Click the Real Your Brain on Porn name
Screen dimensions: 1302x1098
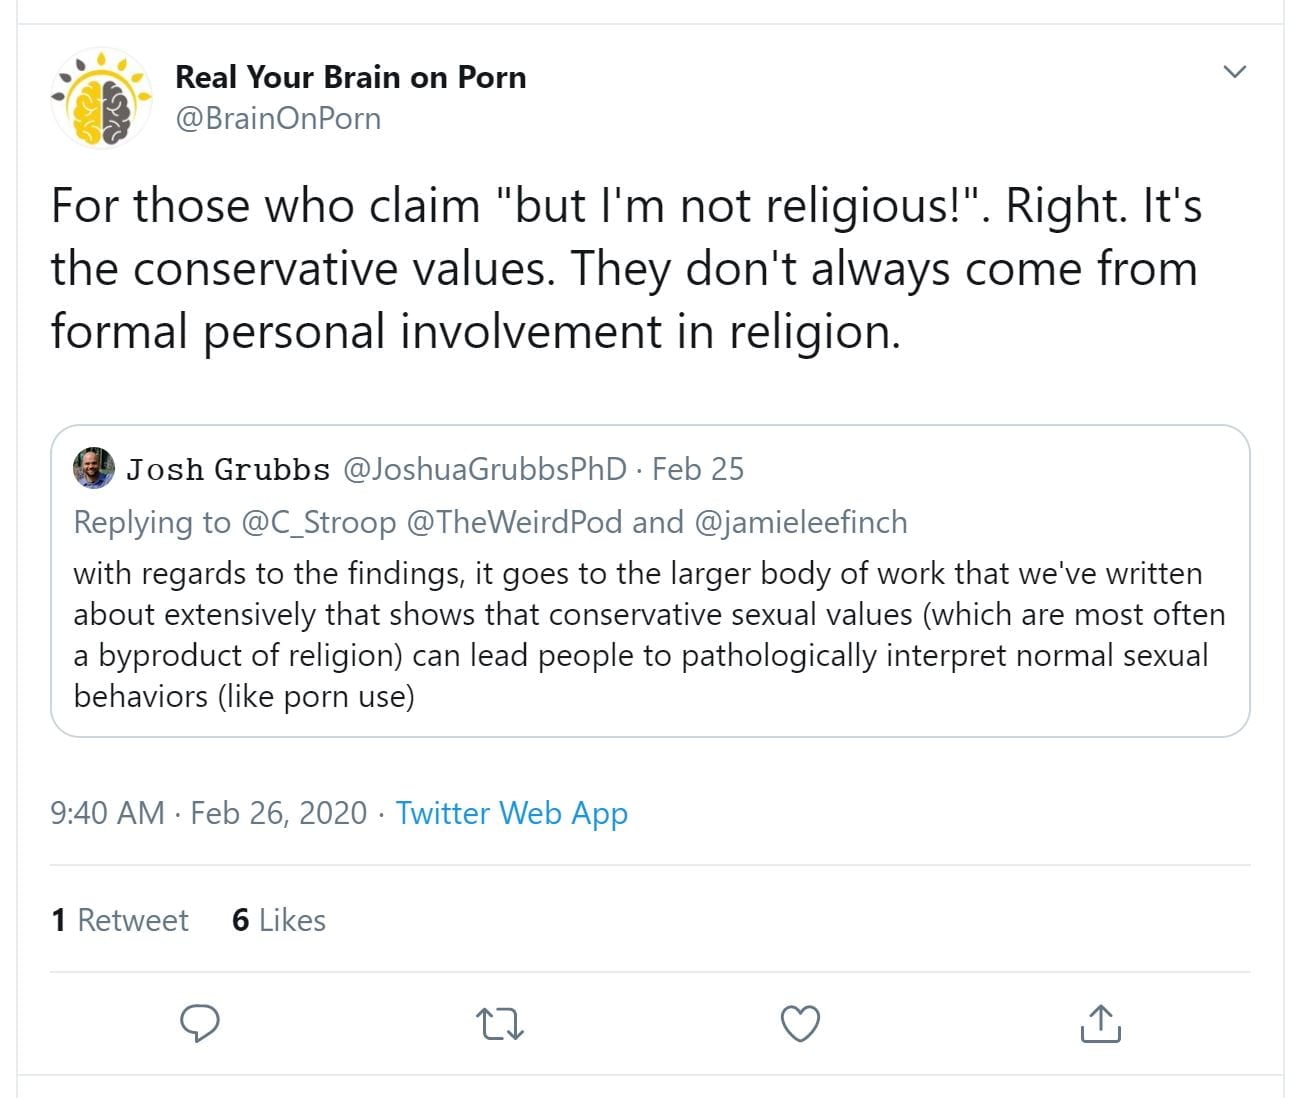click(x=350, y=77)
